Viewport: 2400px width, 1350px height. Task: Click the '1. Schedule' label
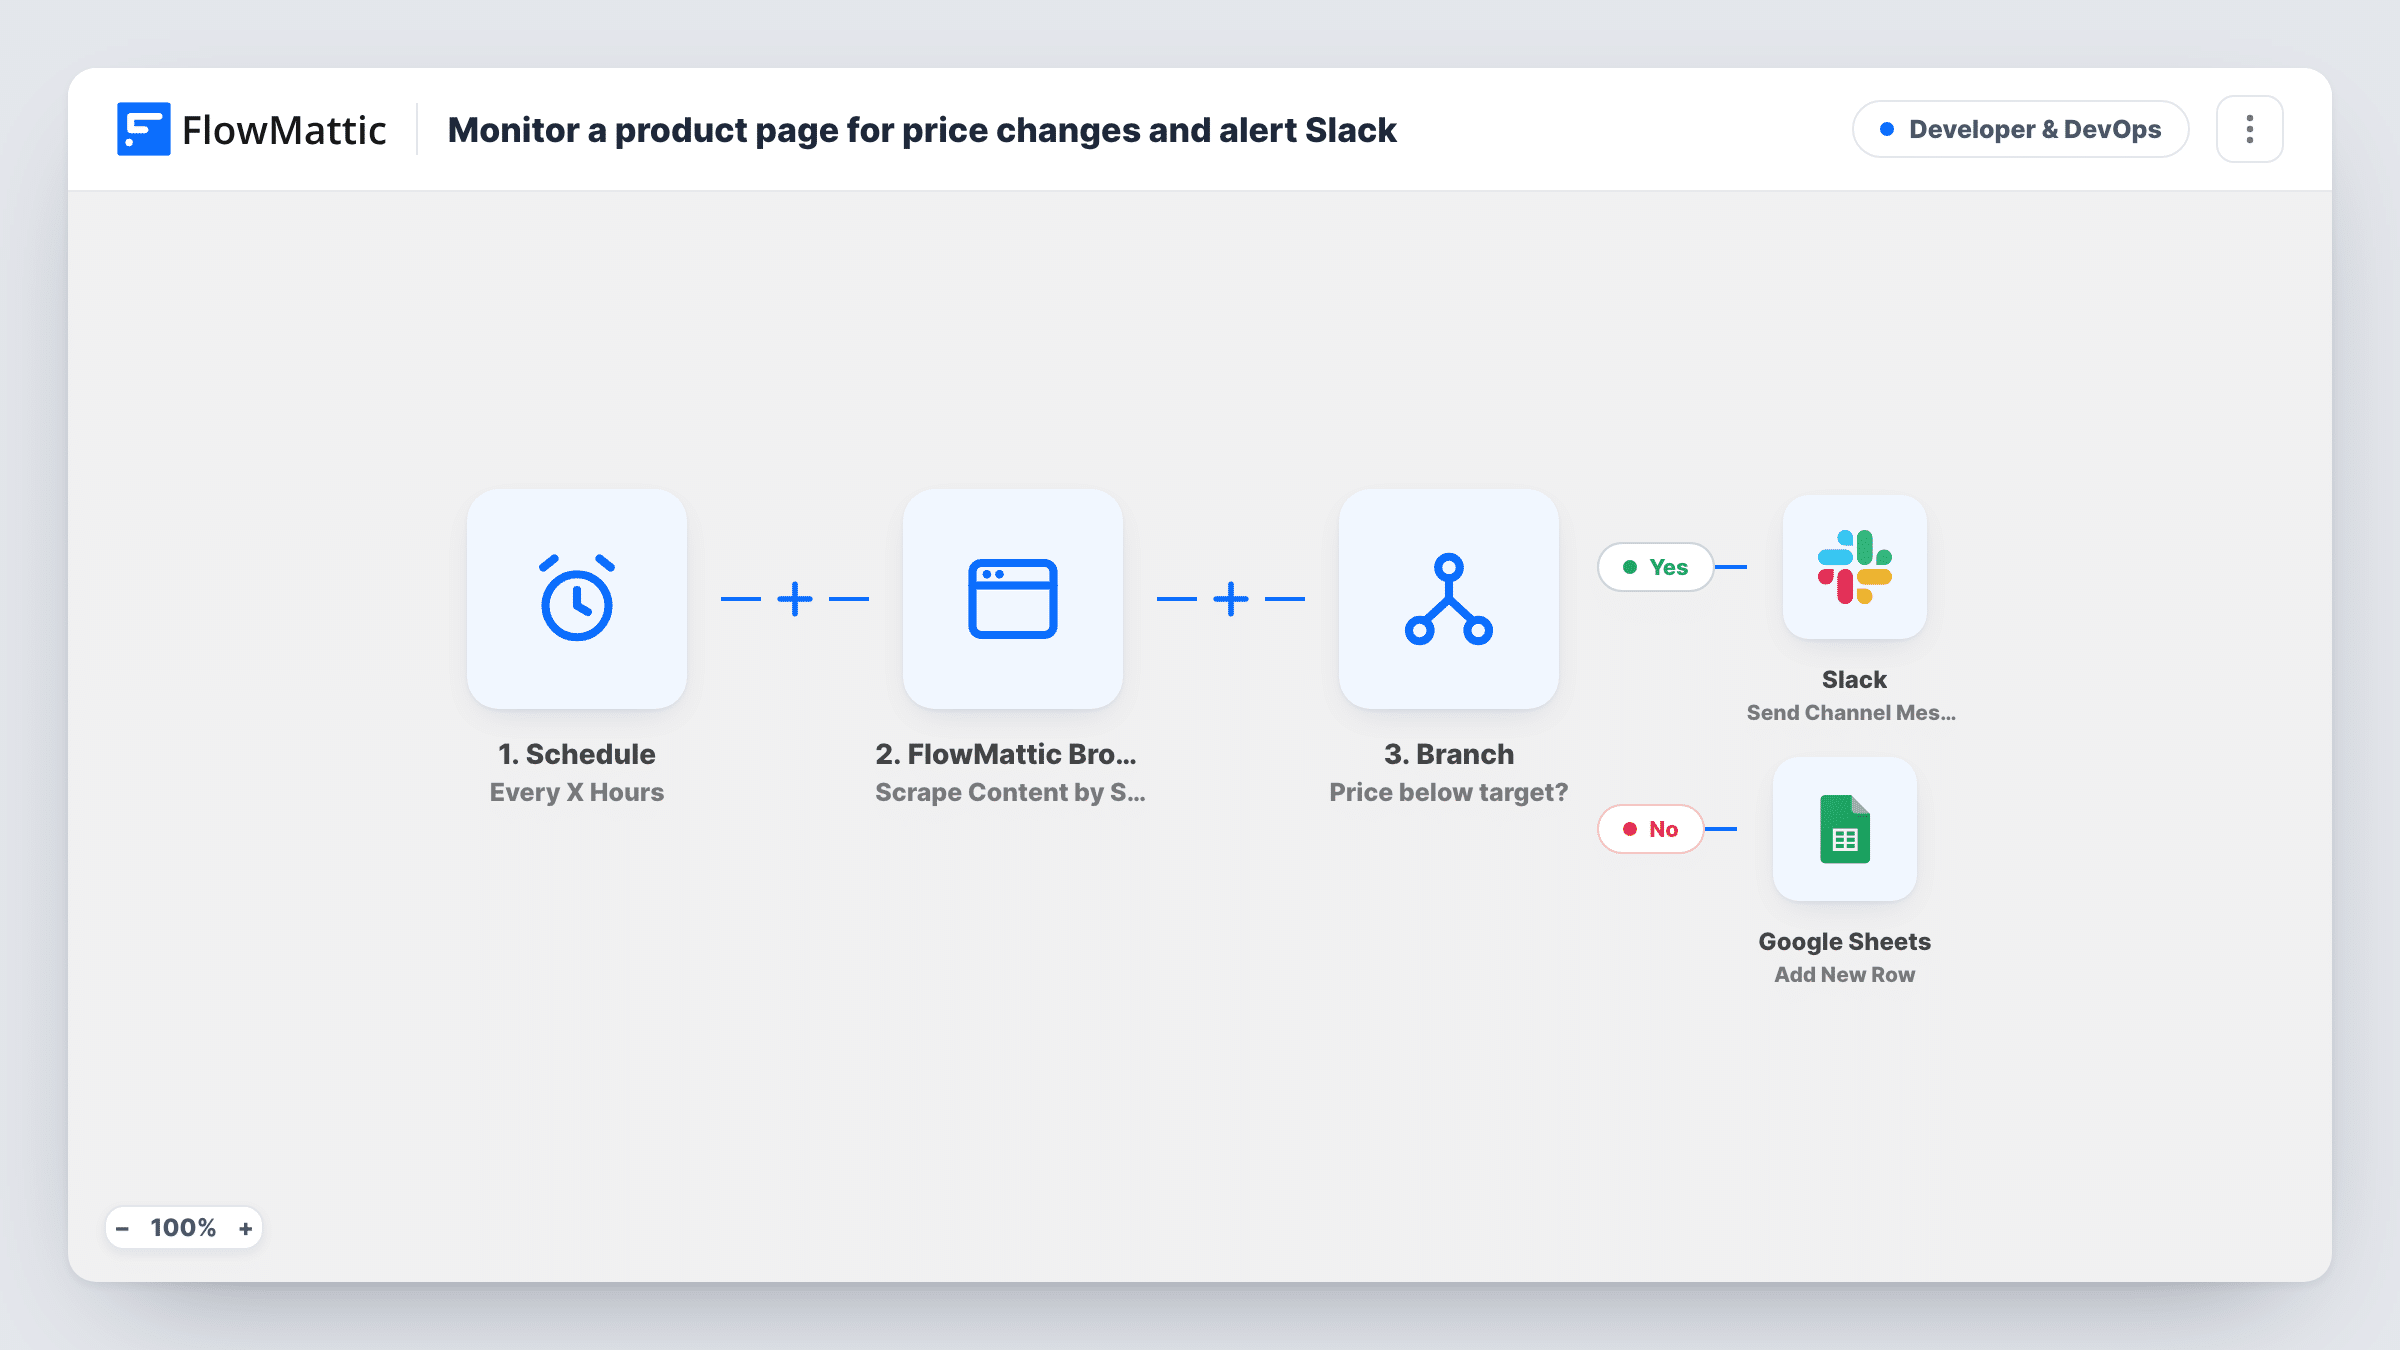[x=577, y=754]
